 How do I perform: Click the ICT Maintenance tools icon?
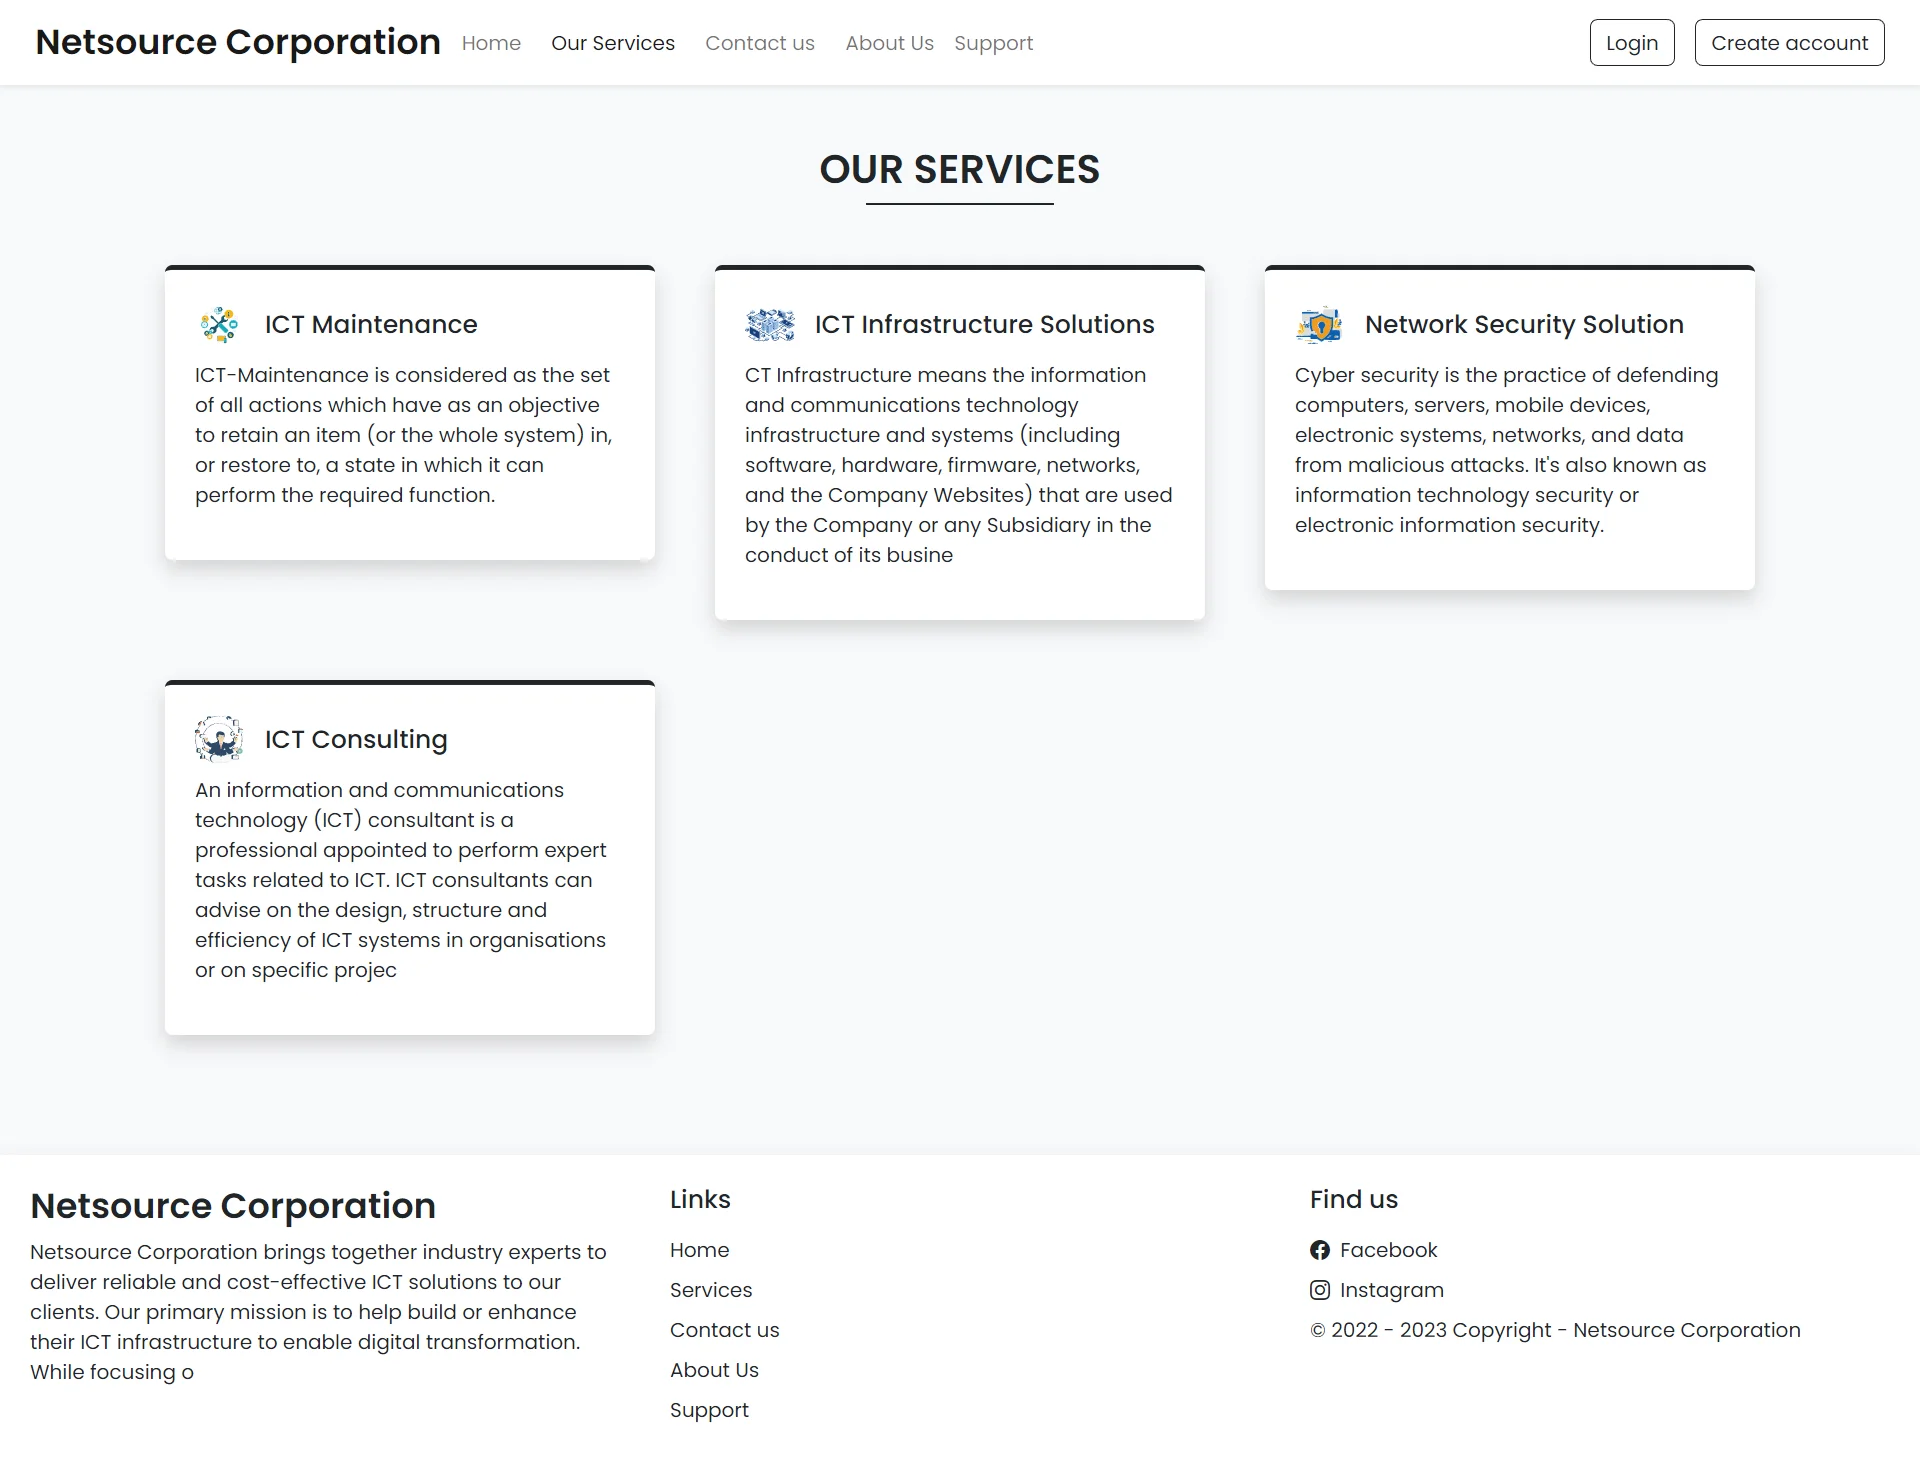[219, 325]
